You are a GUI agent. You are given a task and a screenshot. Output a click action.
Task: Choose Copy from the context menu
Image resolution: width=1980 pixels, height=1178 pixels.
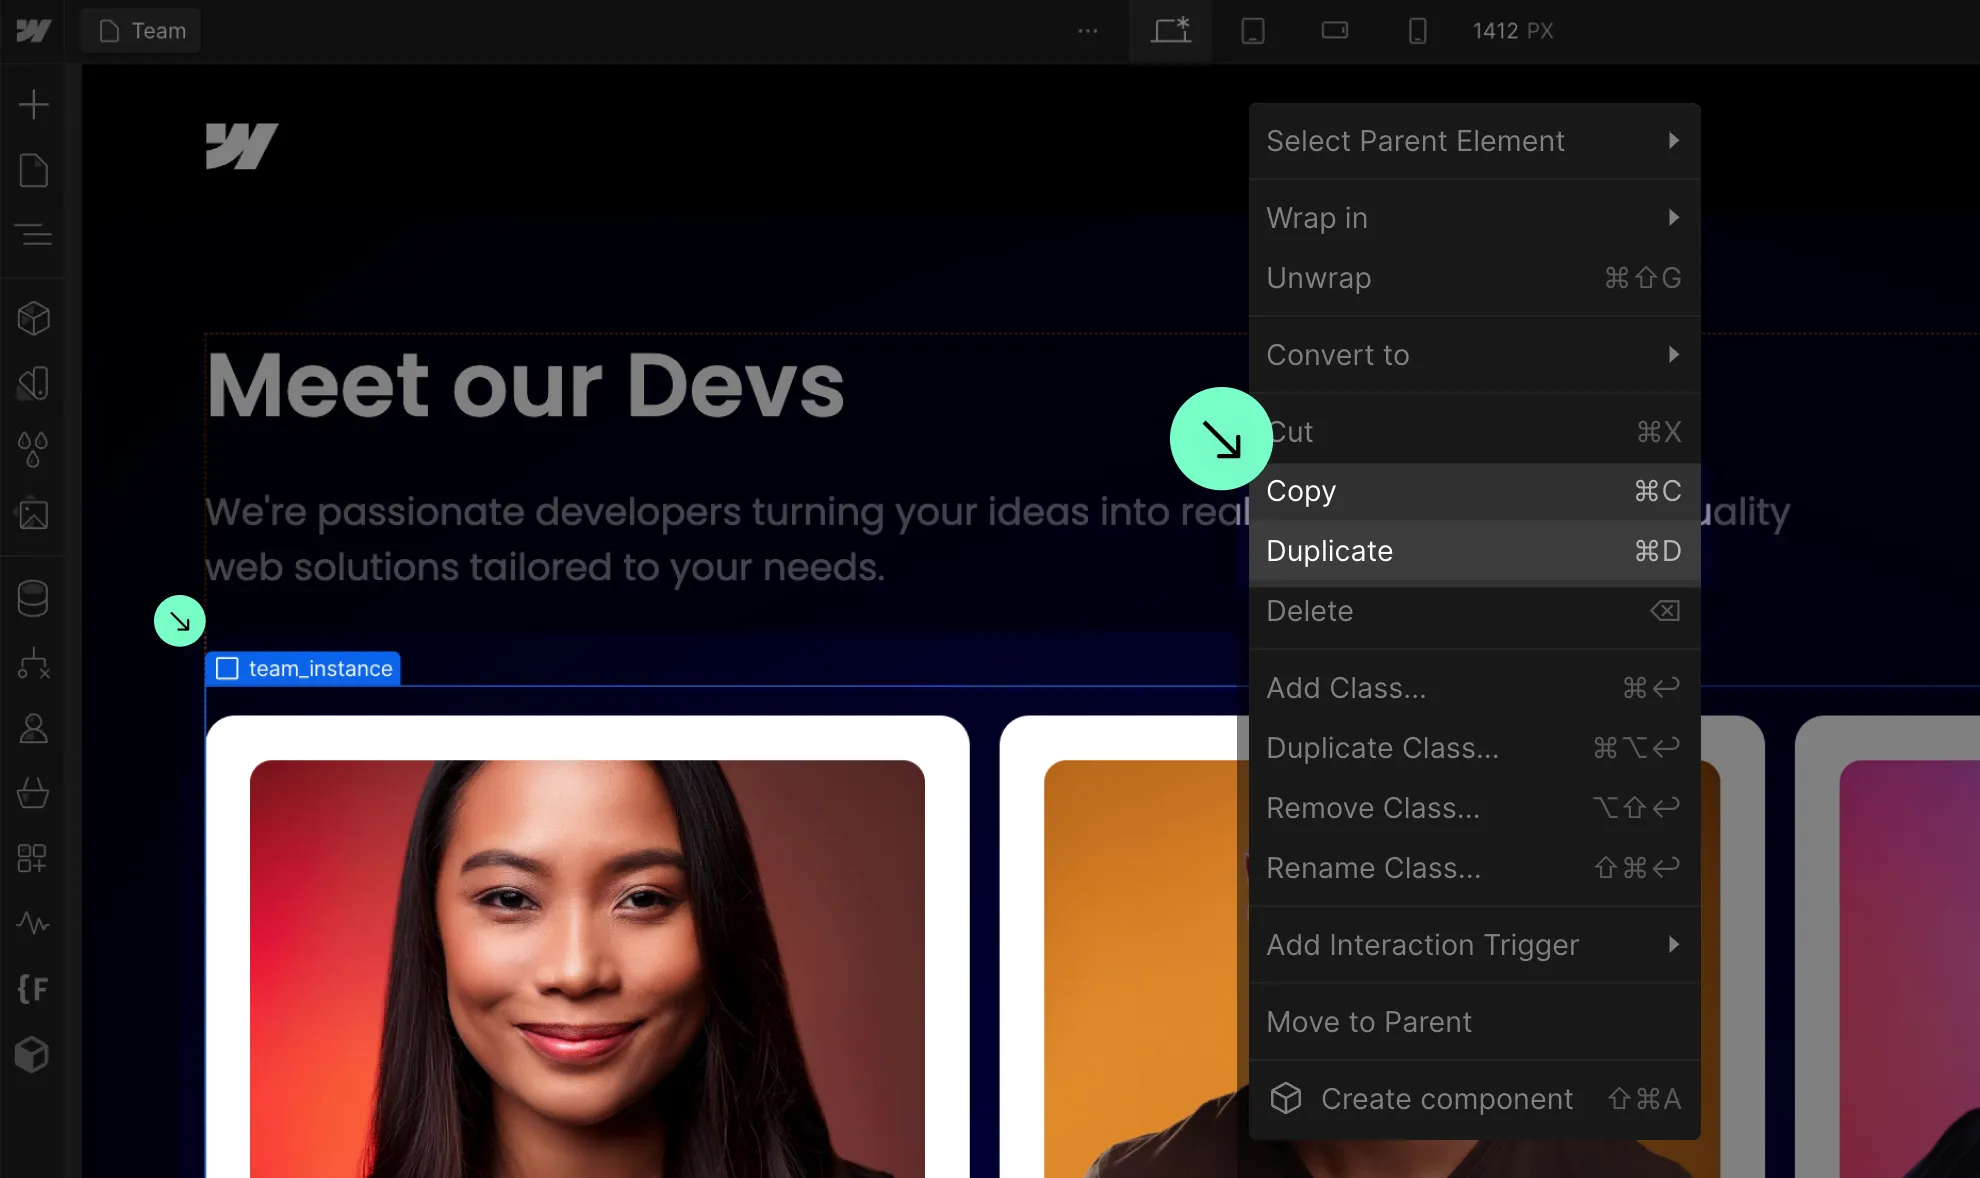1474,491
